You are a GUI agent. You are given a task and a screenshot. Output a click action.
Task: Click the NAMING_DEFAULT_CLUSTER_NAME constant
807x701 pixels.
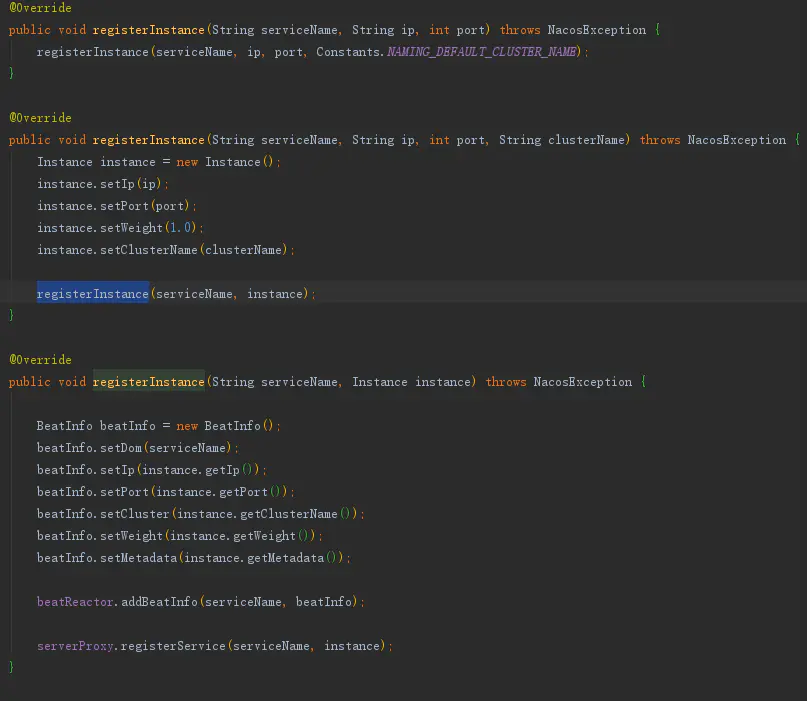point(481,52)
